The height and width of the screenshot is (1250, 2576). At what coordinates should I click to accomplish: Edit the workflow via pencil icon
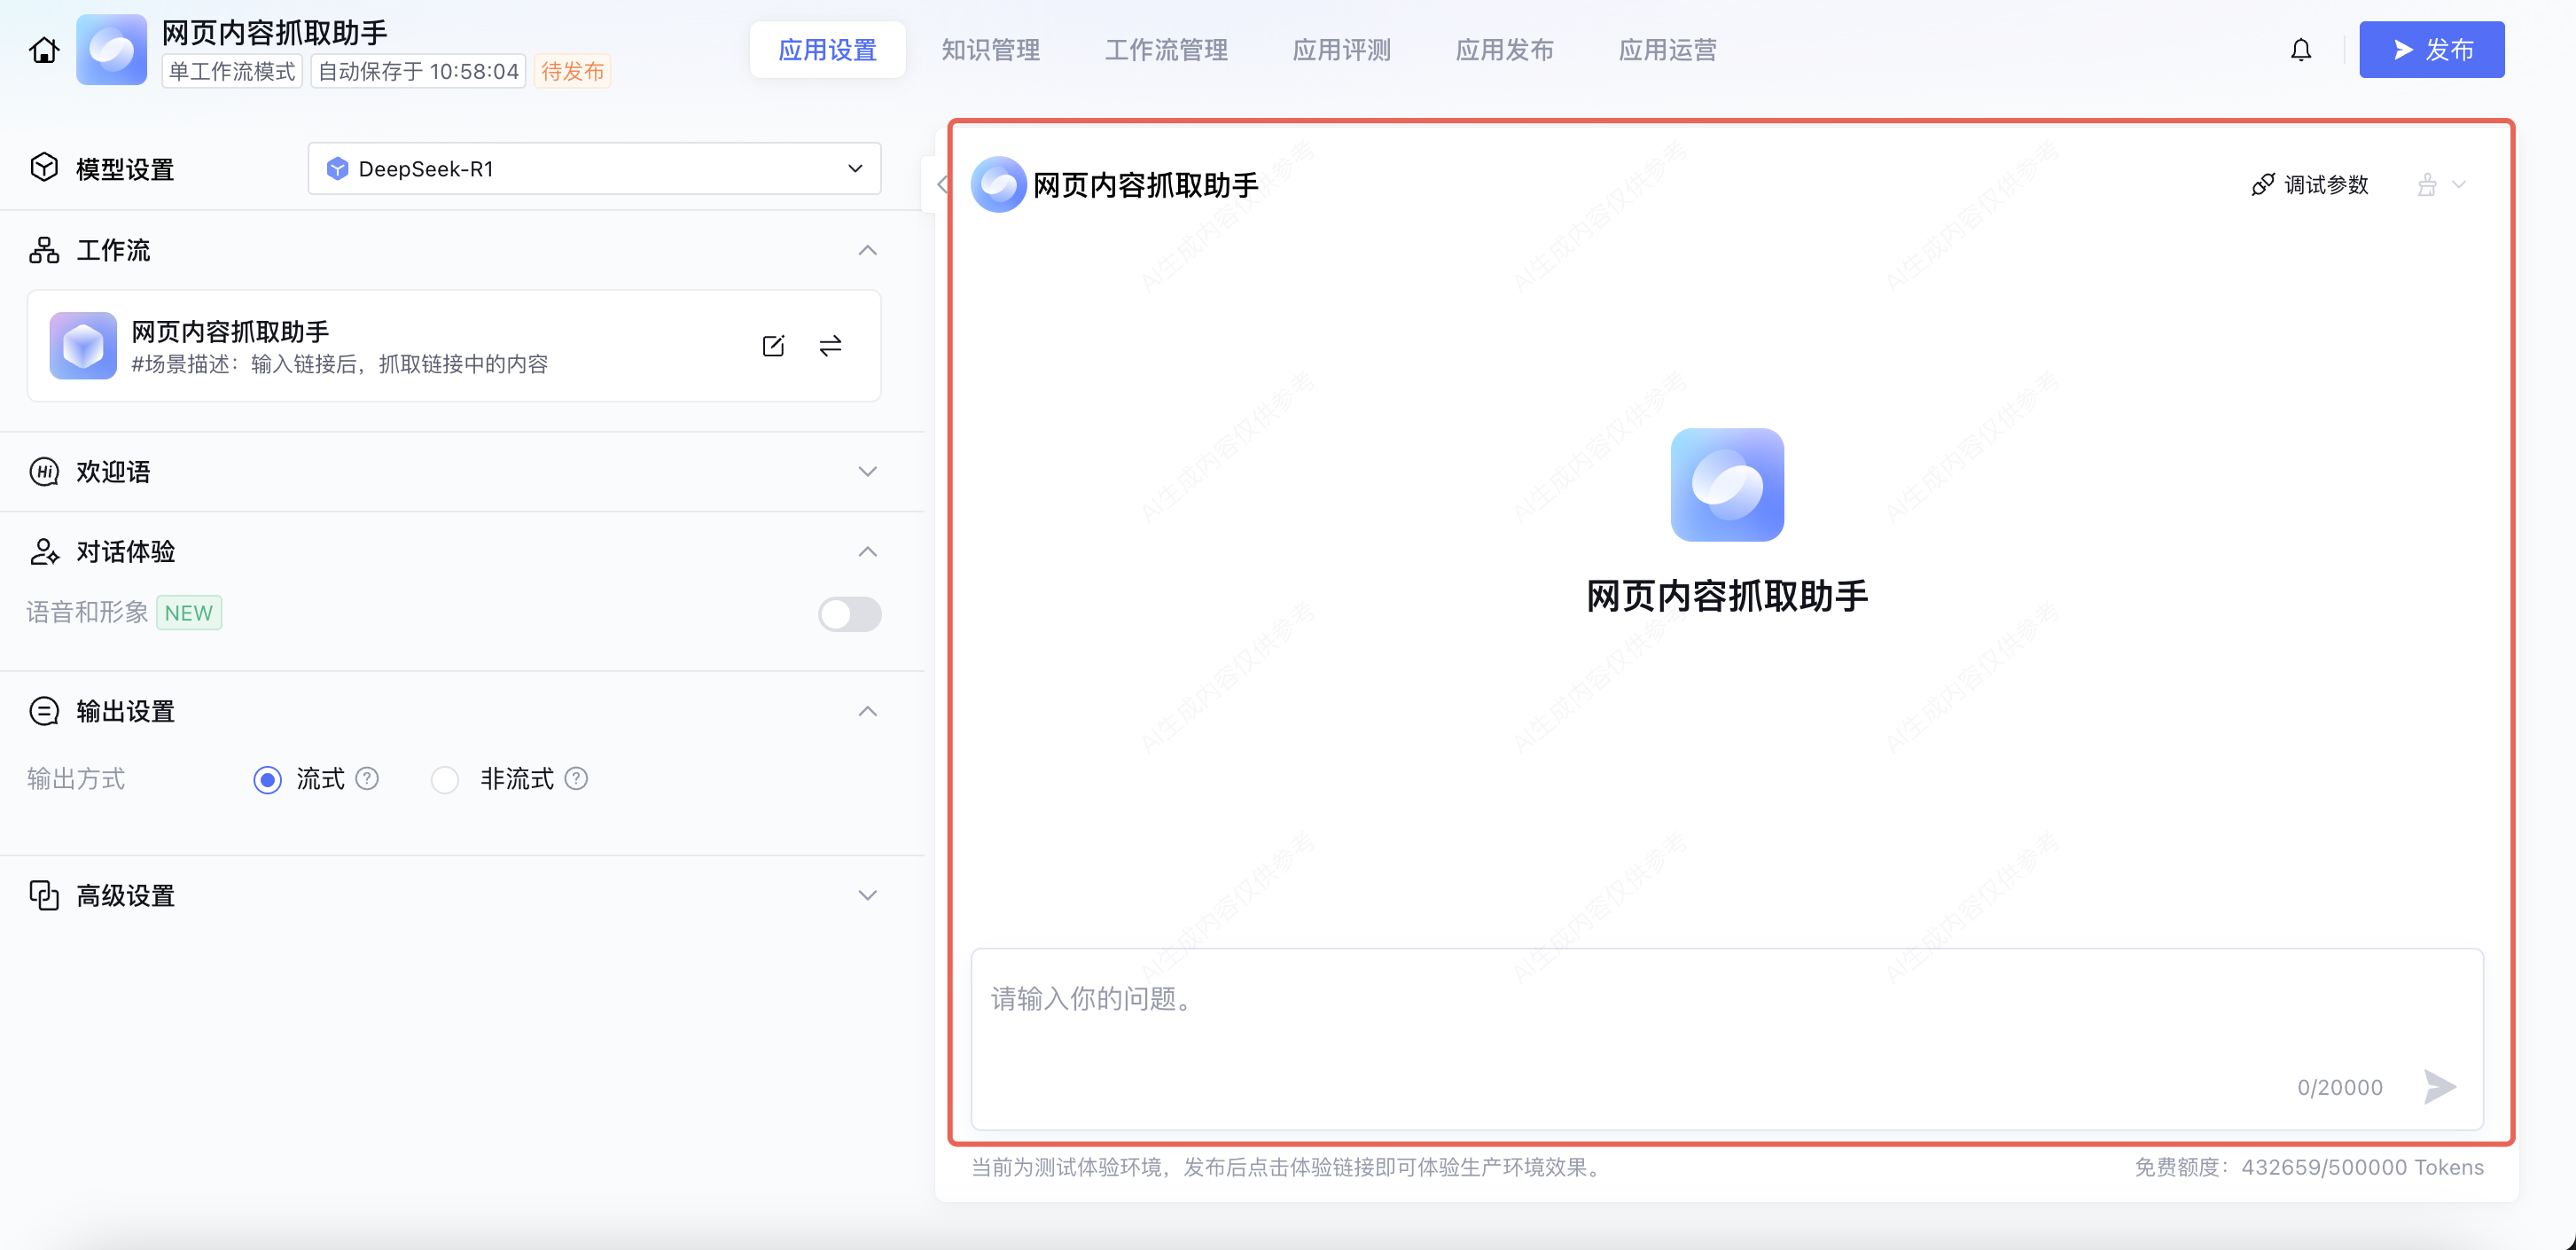[x=773, y=346]
